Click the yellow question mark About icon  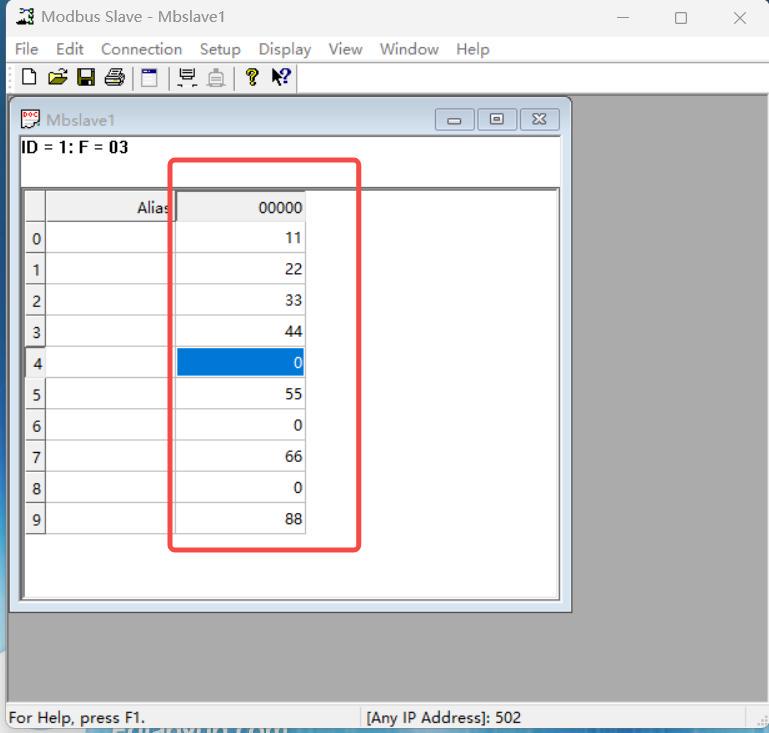point(251,77)
